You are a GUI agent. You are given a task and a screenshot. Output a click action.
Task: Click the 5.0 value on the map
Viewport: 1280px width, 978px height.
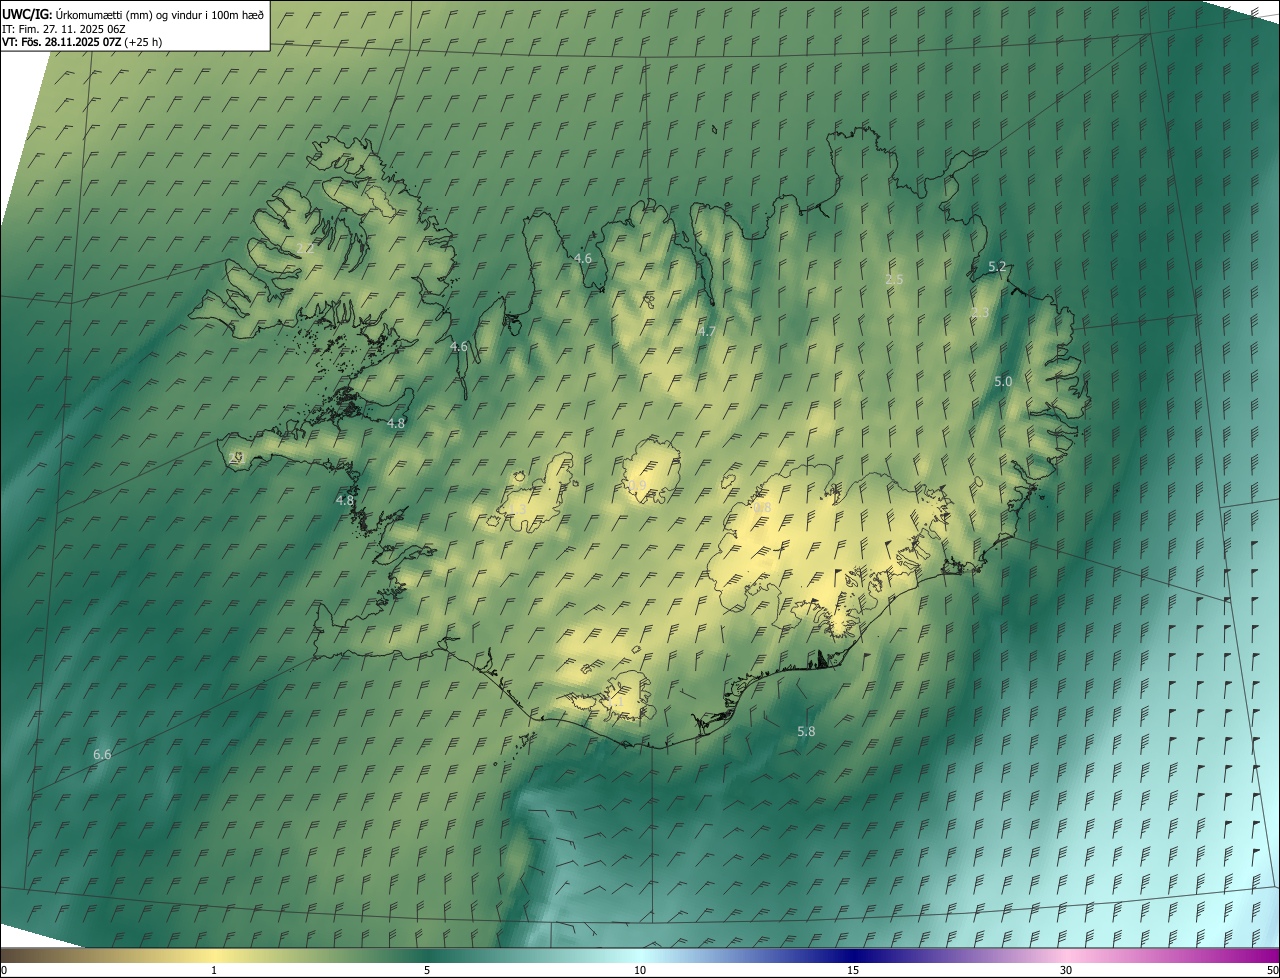[x=1003, y=382]
